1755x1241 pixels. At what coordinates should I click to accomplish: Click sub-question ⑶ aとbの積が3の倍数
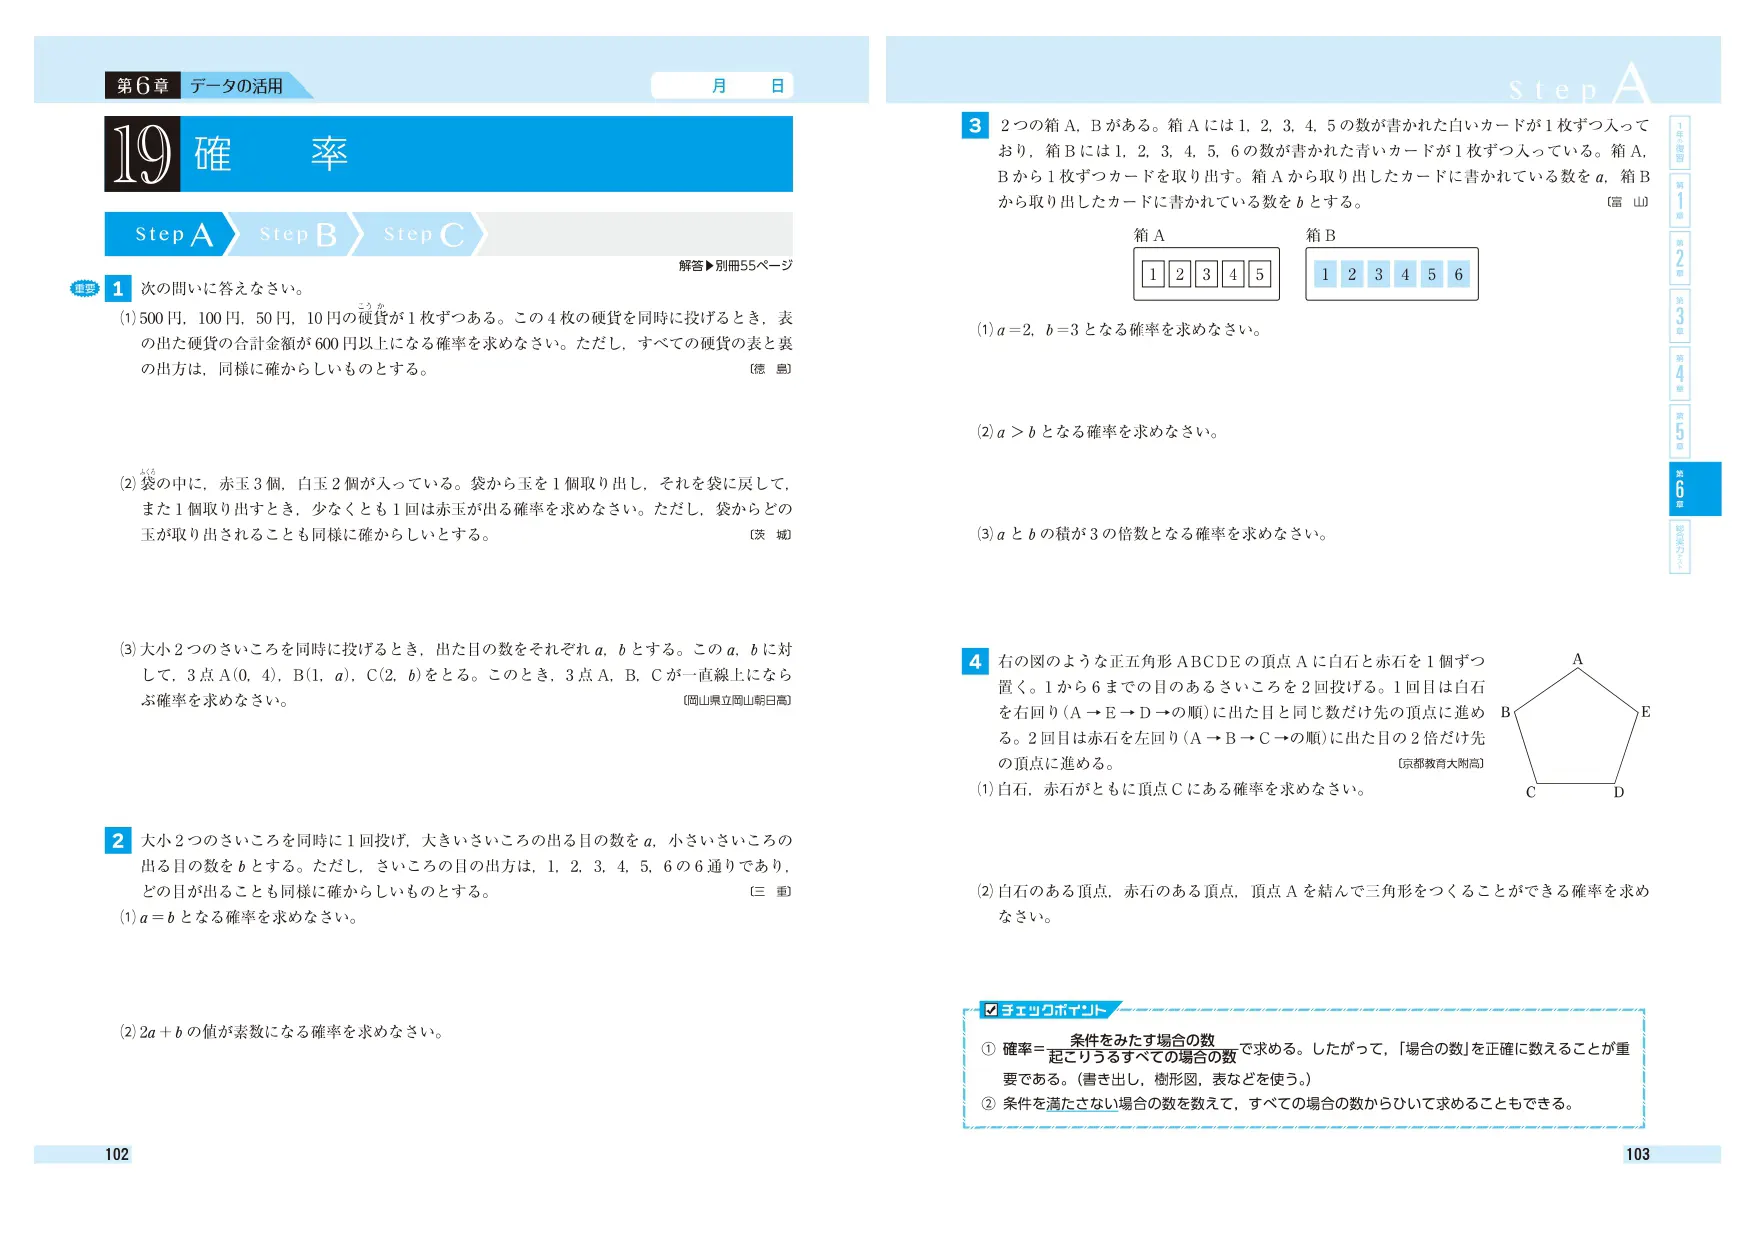pyautogui.click(x=1152, y=534)
